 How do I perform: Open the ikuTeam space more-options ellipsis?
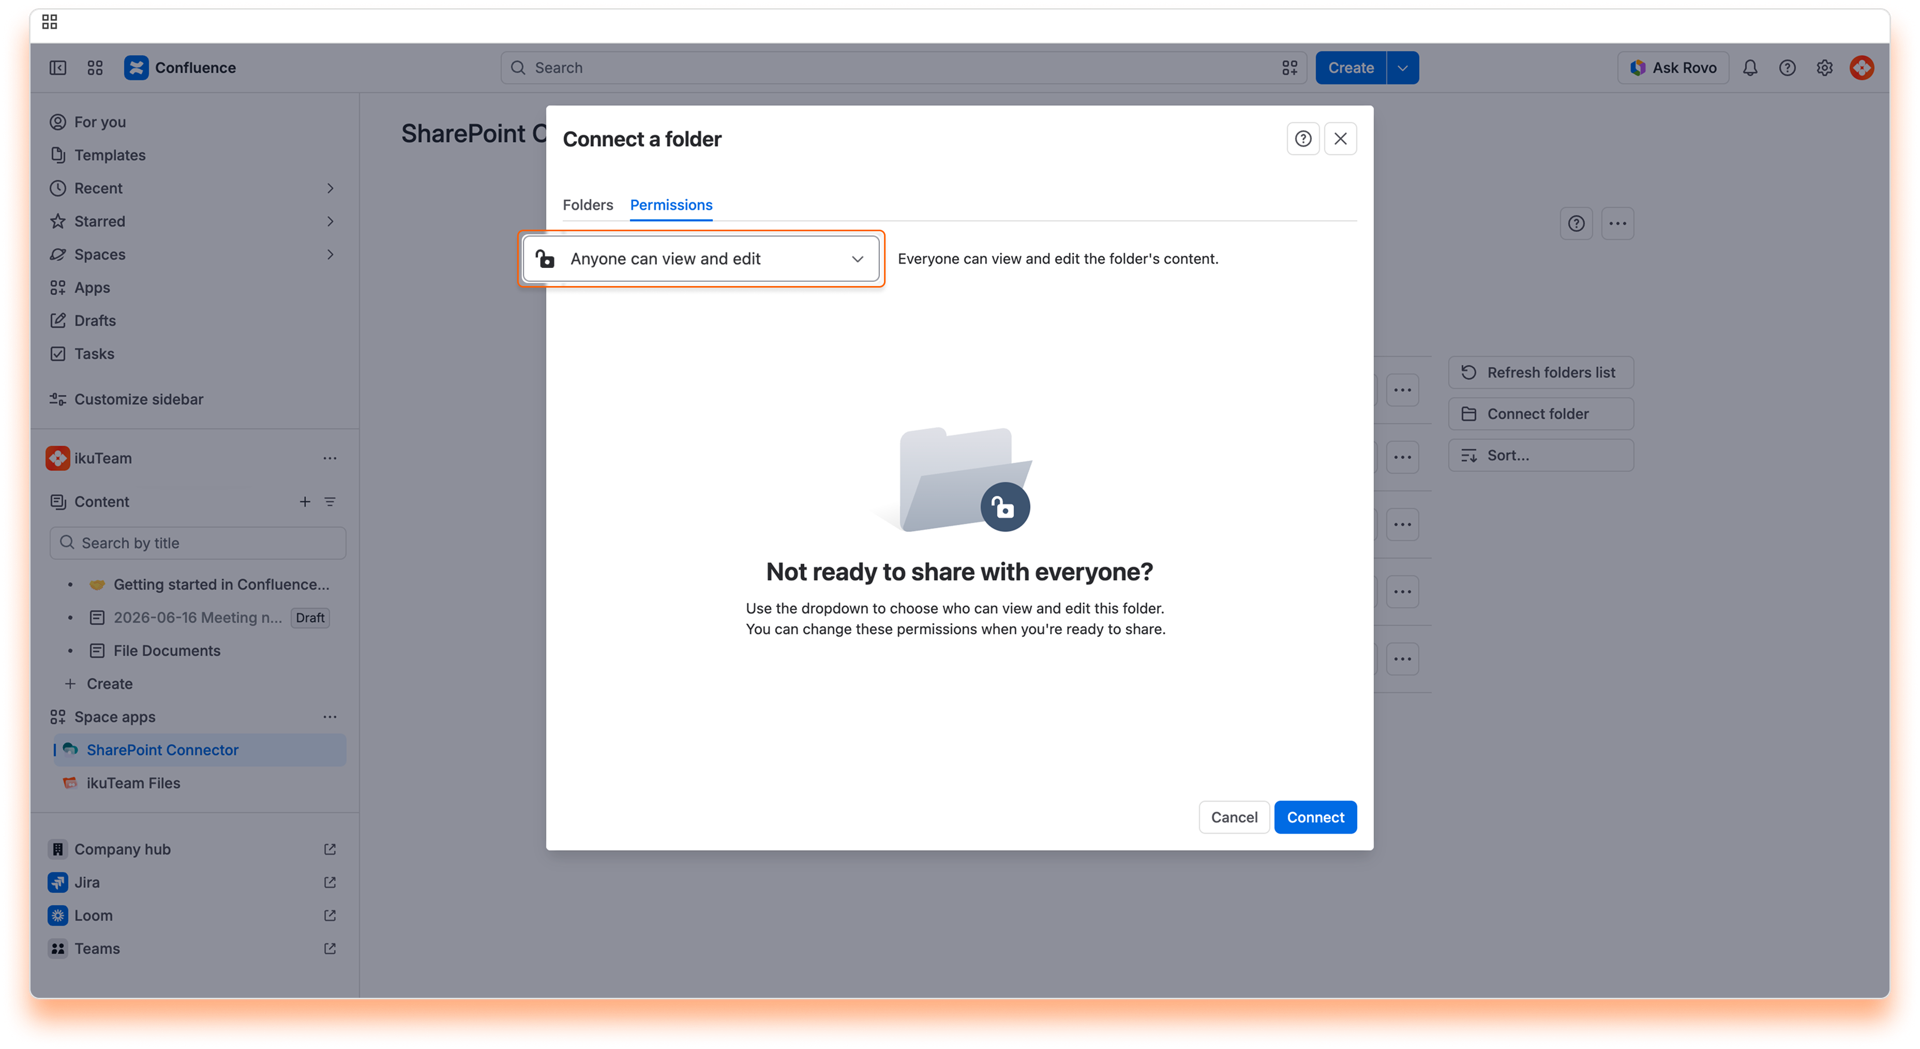coord(330,458)
